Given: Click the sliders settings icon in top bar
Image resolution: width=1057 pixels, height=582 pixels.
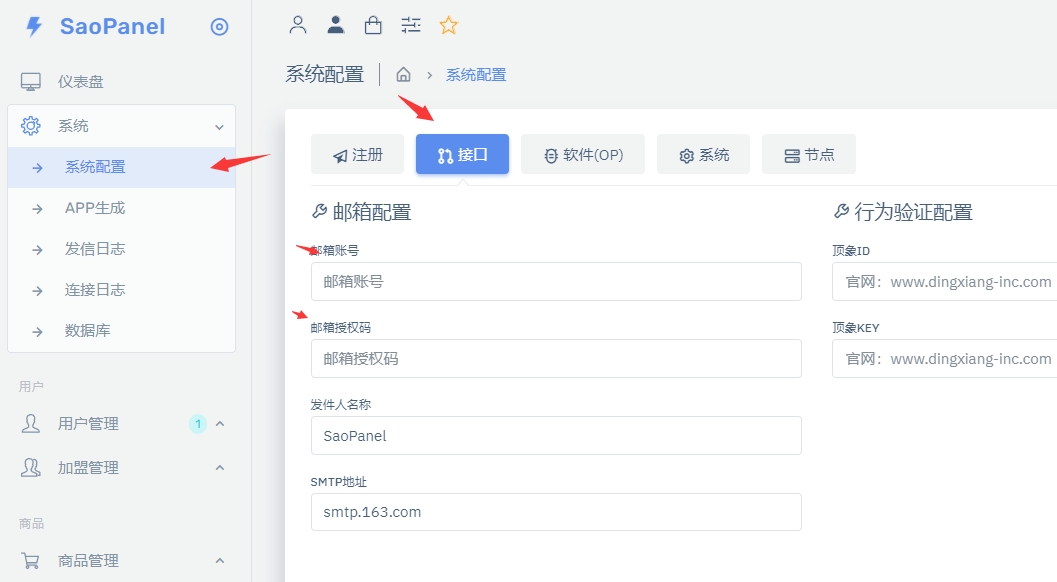Looking at the screenshot, I should click(x=411, y=25).
